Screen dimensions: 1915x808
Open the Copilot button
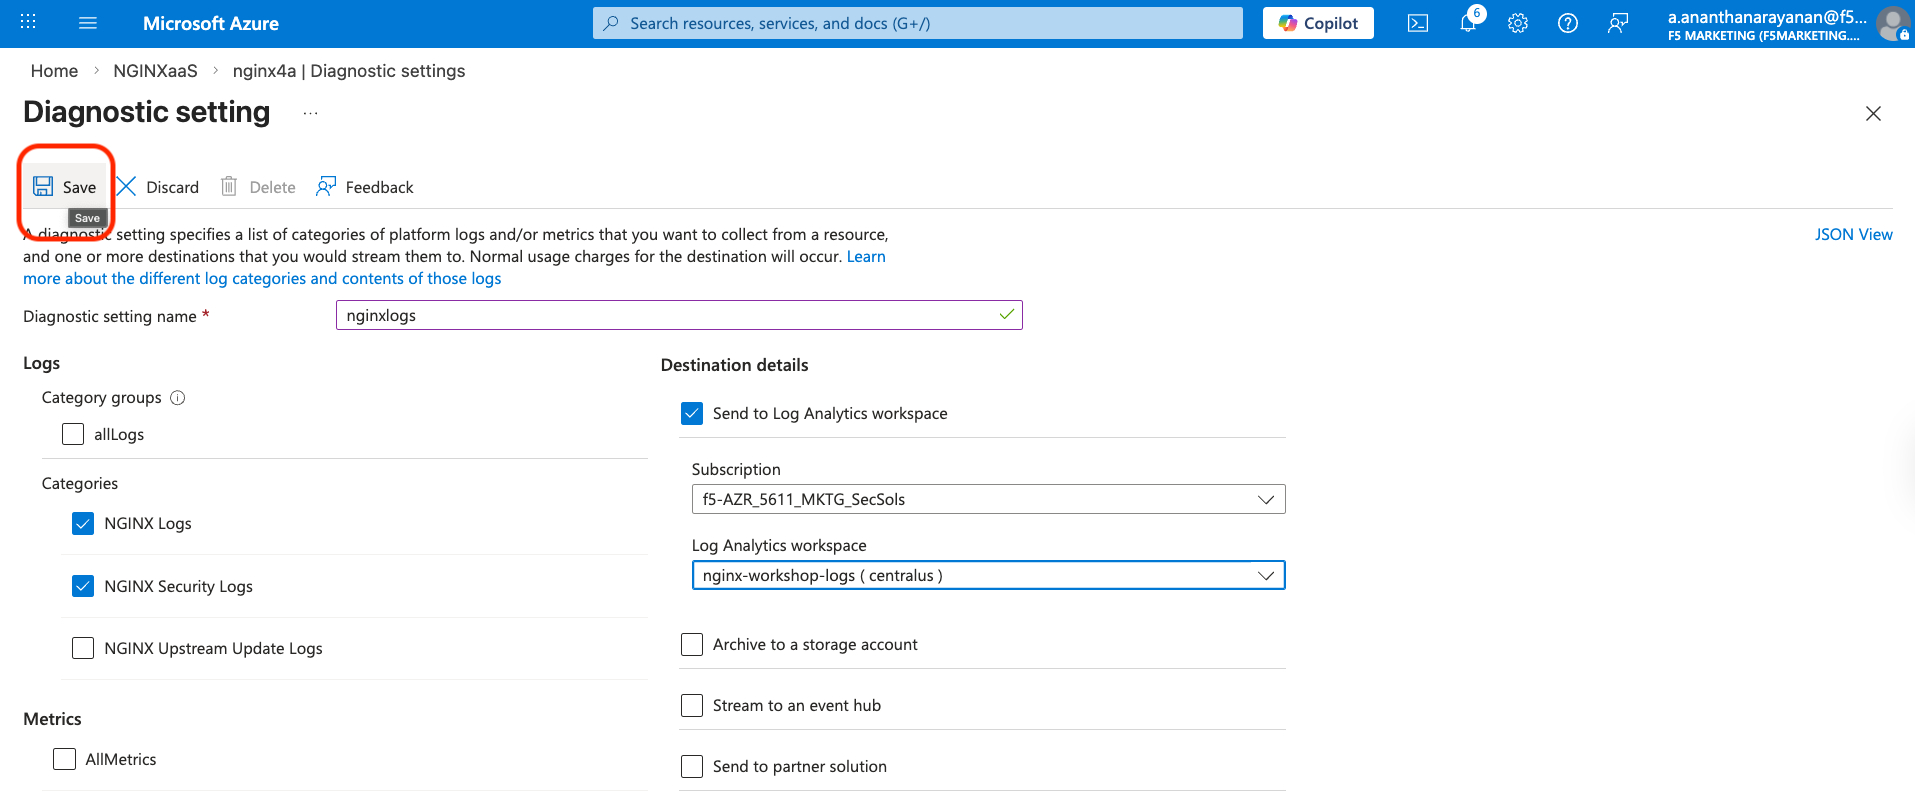(x=1318, y=23)
